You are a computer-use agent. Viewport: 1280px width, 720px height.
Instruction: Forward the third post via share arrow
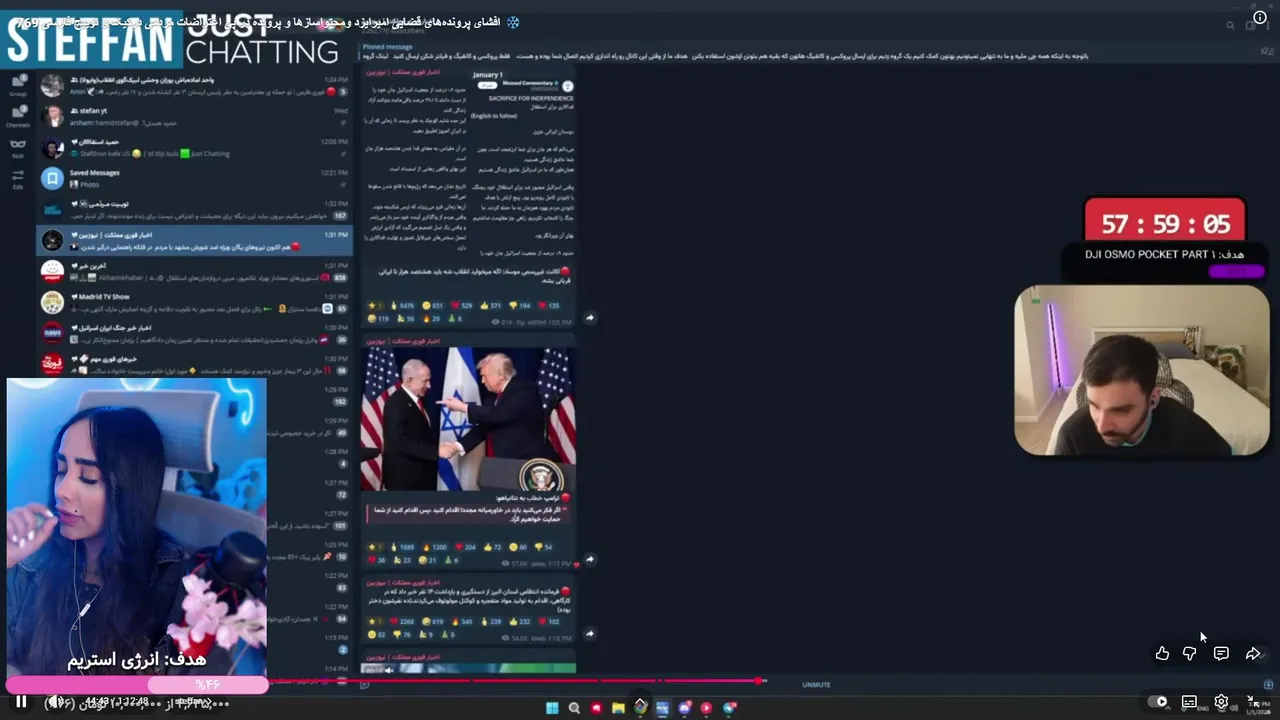(589, 633)
